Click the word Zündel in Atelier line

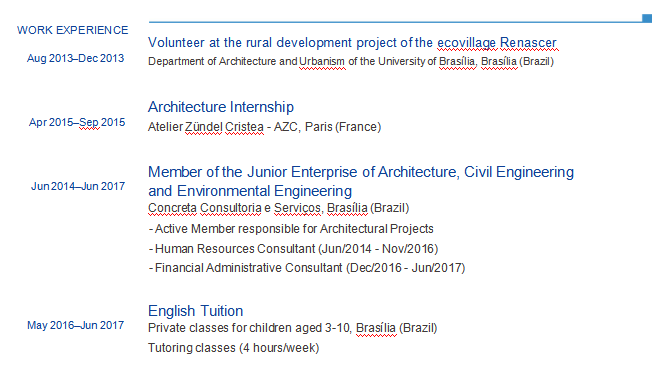click(x=204, y=127)
